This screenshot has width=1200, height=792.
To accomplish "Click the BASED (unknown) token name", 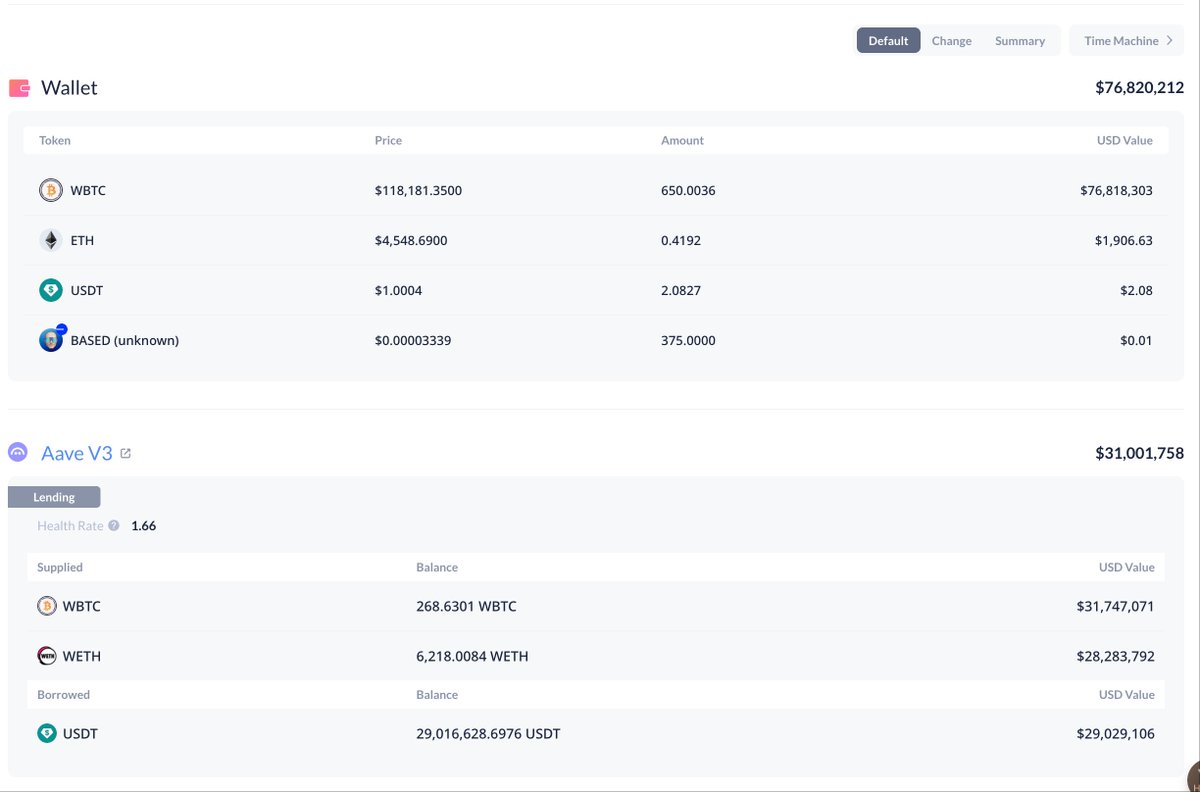I will coord(125,340).
